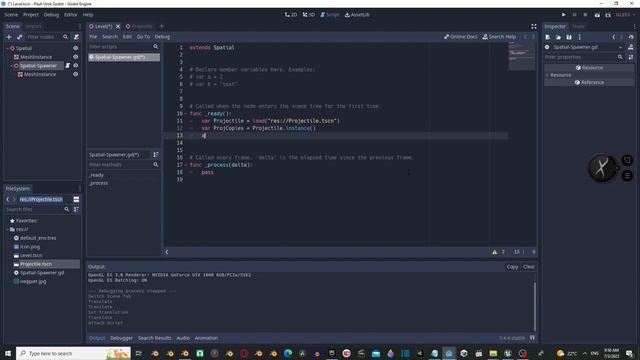Screen dimensions: 640x360
Task: Open the Editor menu
Action: (70, 15)
